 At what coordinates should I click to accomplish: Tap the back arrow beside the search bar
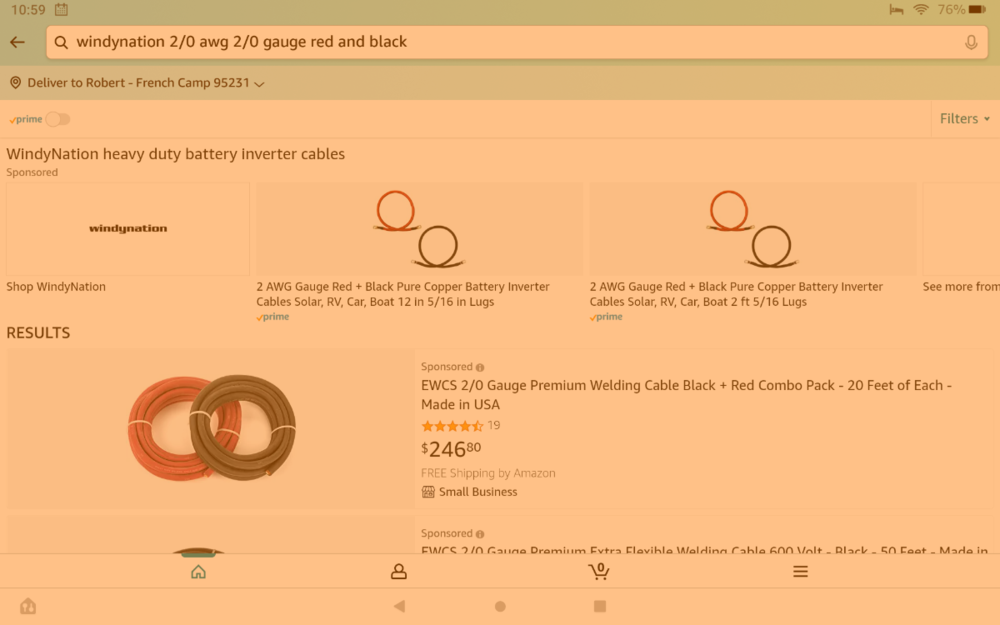(x=17, y=41)
